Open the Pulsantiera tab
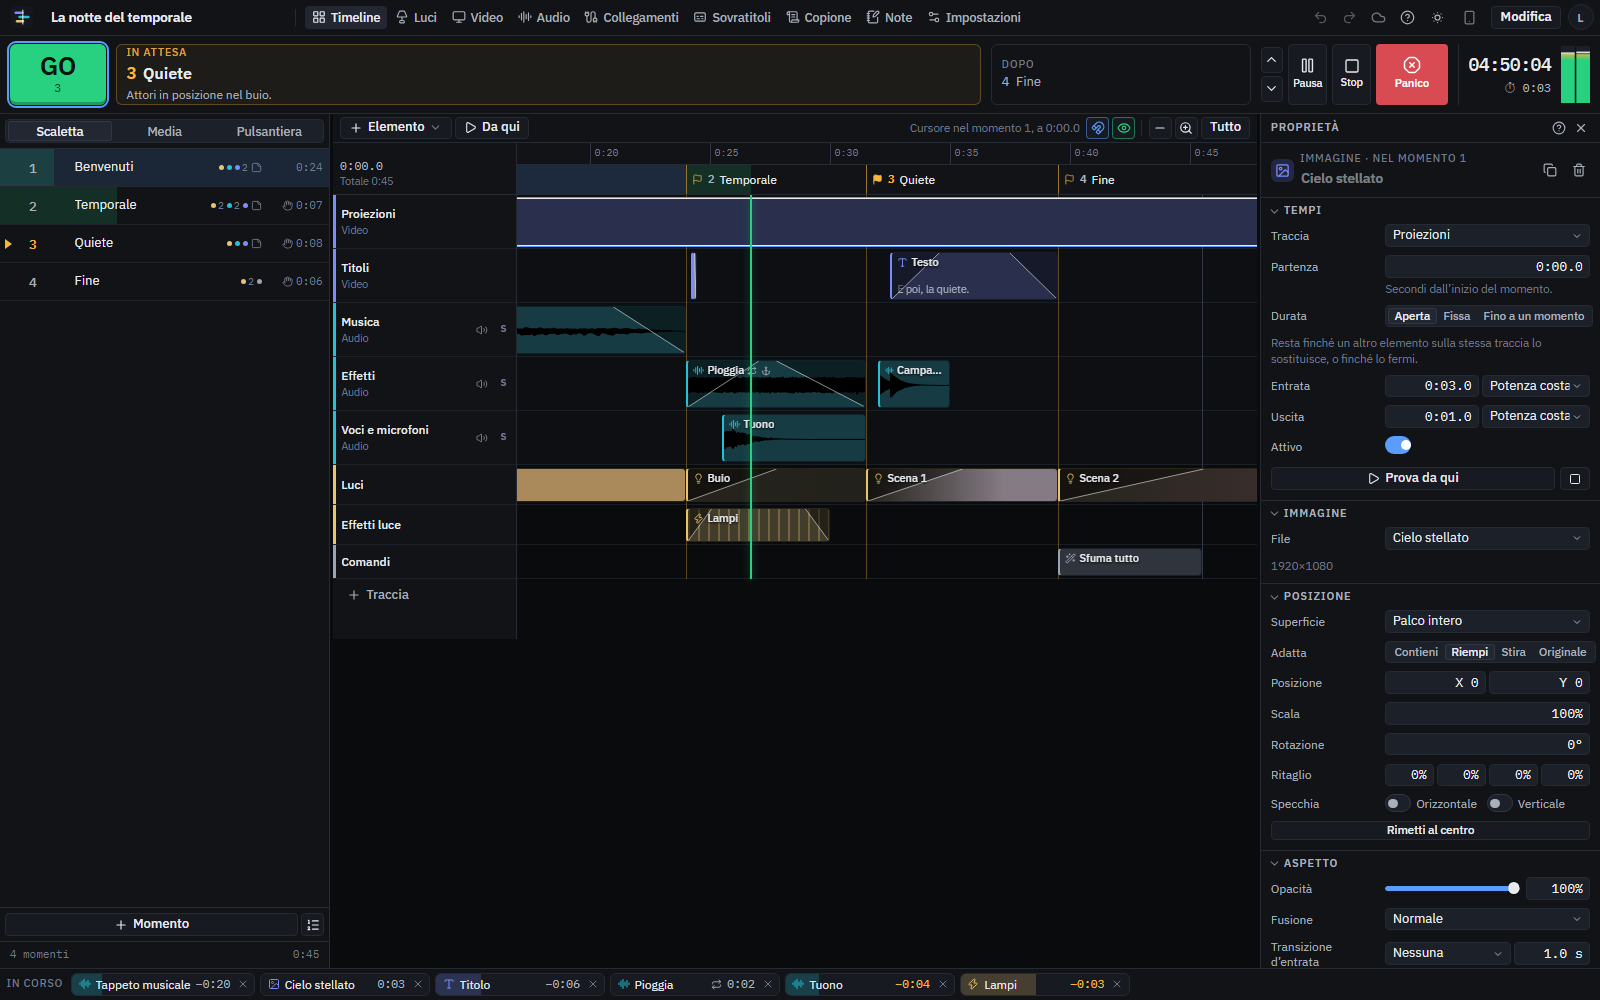The width and height of the screenshot is (1600, 1000). [269, 131]
